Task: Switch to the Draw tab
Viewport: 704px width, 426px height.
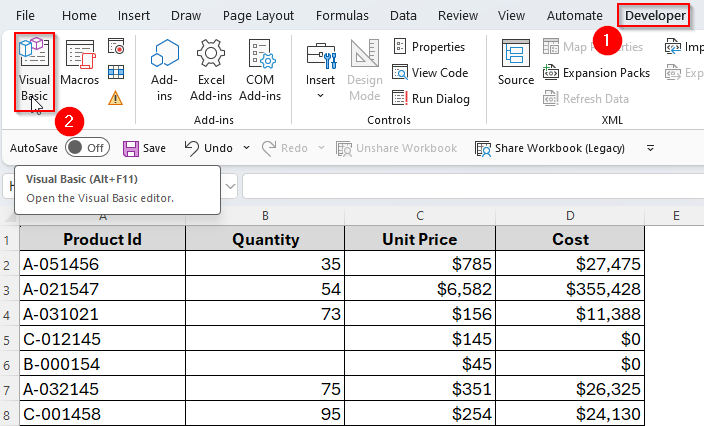Action: click(x=186, y=16)
